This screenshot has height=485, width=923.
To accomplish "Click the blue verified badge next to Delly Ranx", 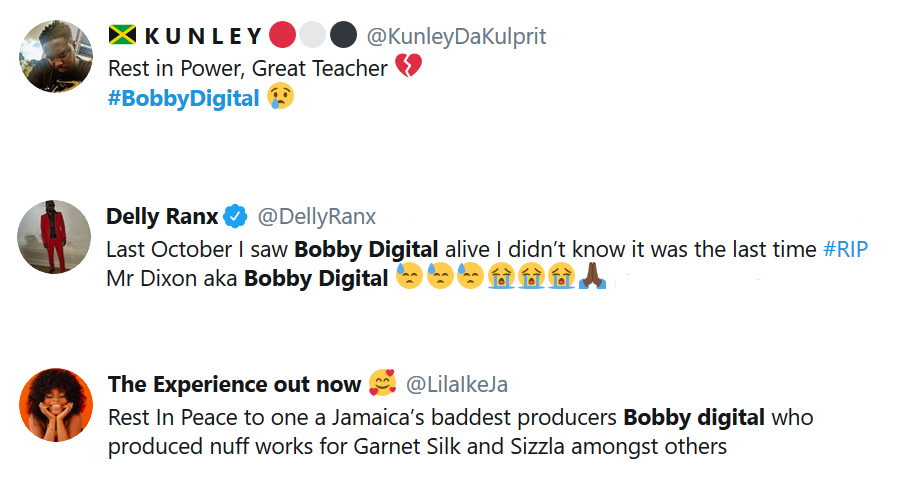I will pos(235,216).
